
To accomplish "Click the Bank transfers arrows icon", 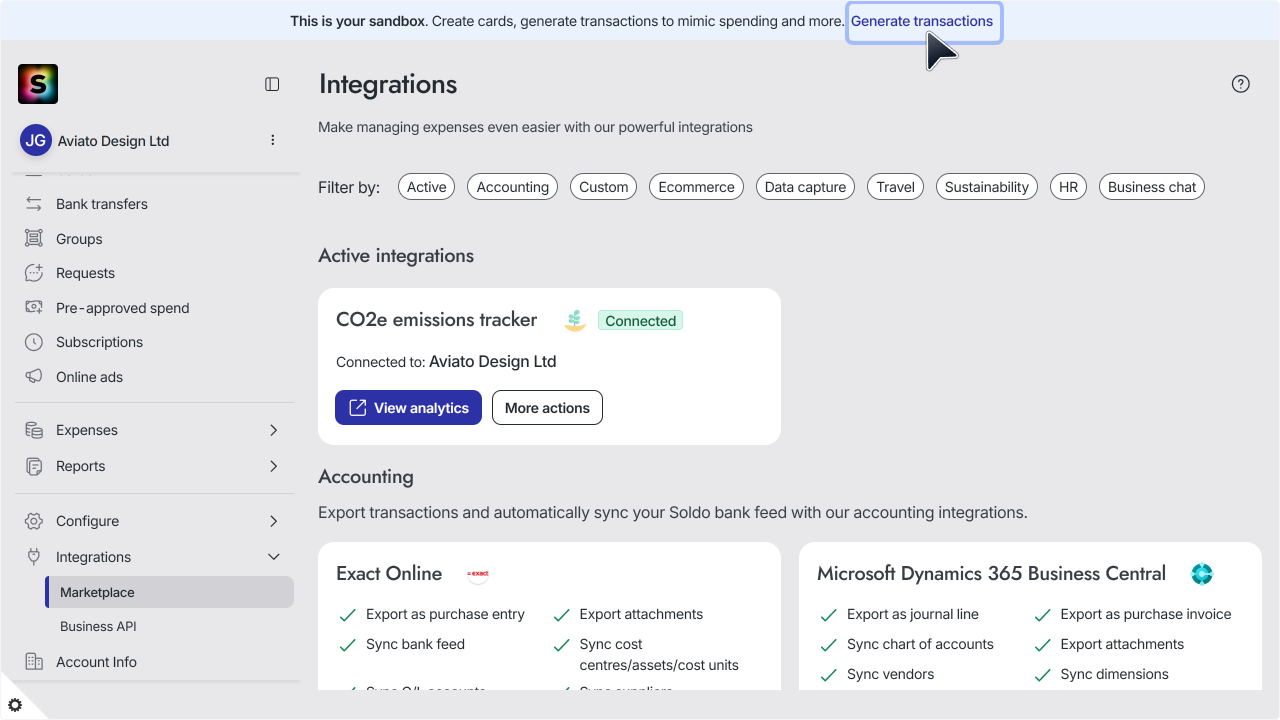I will click(x=34, y=204).
